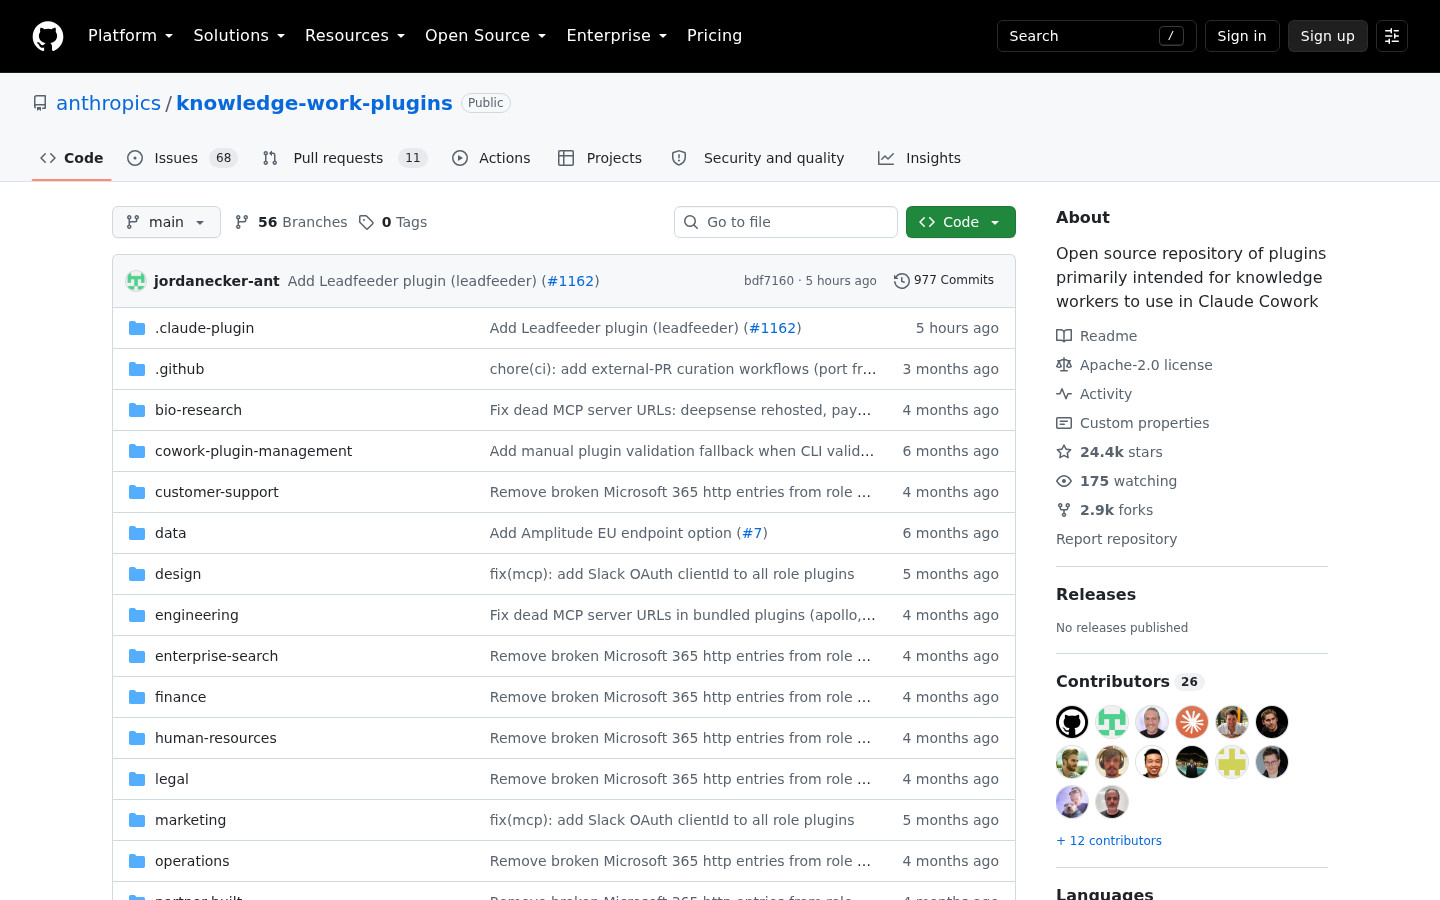
Task: Click jordanecker-ant's avatar in the commit header
Action: click(136, 281)
